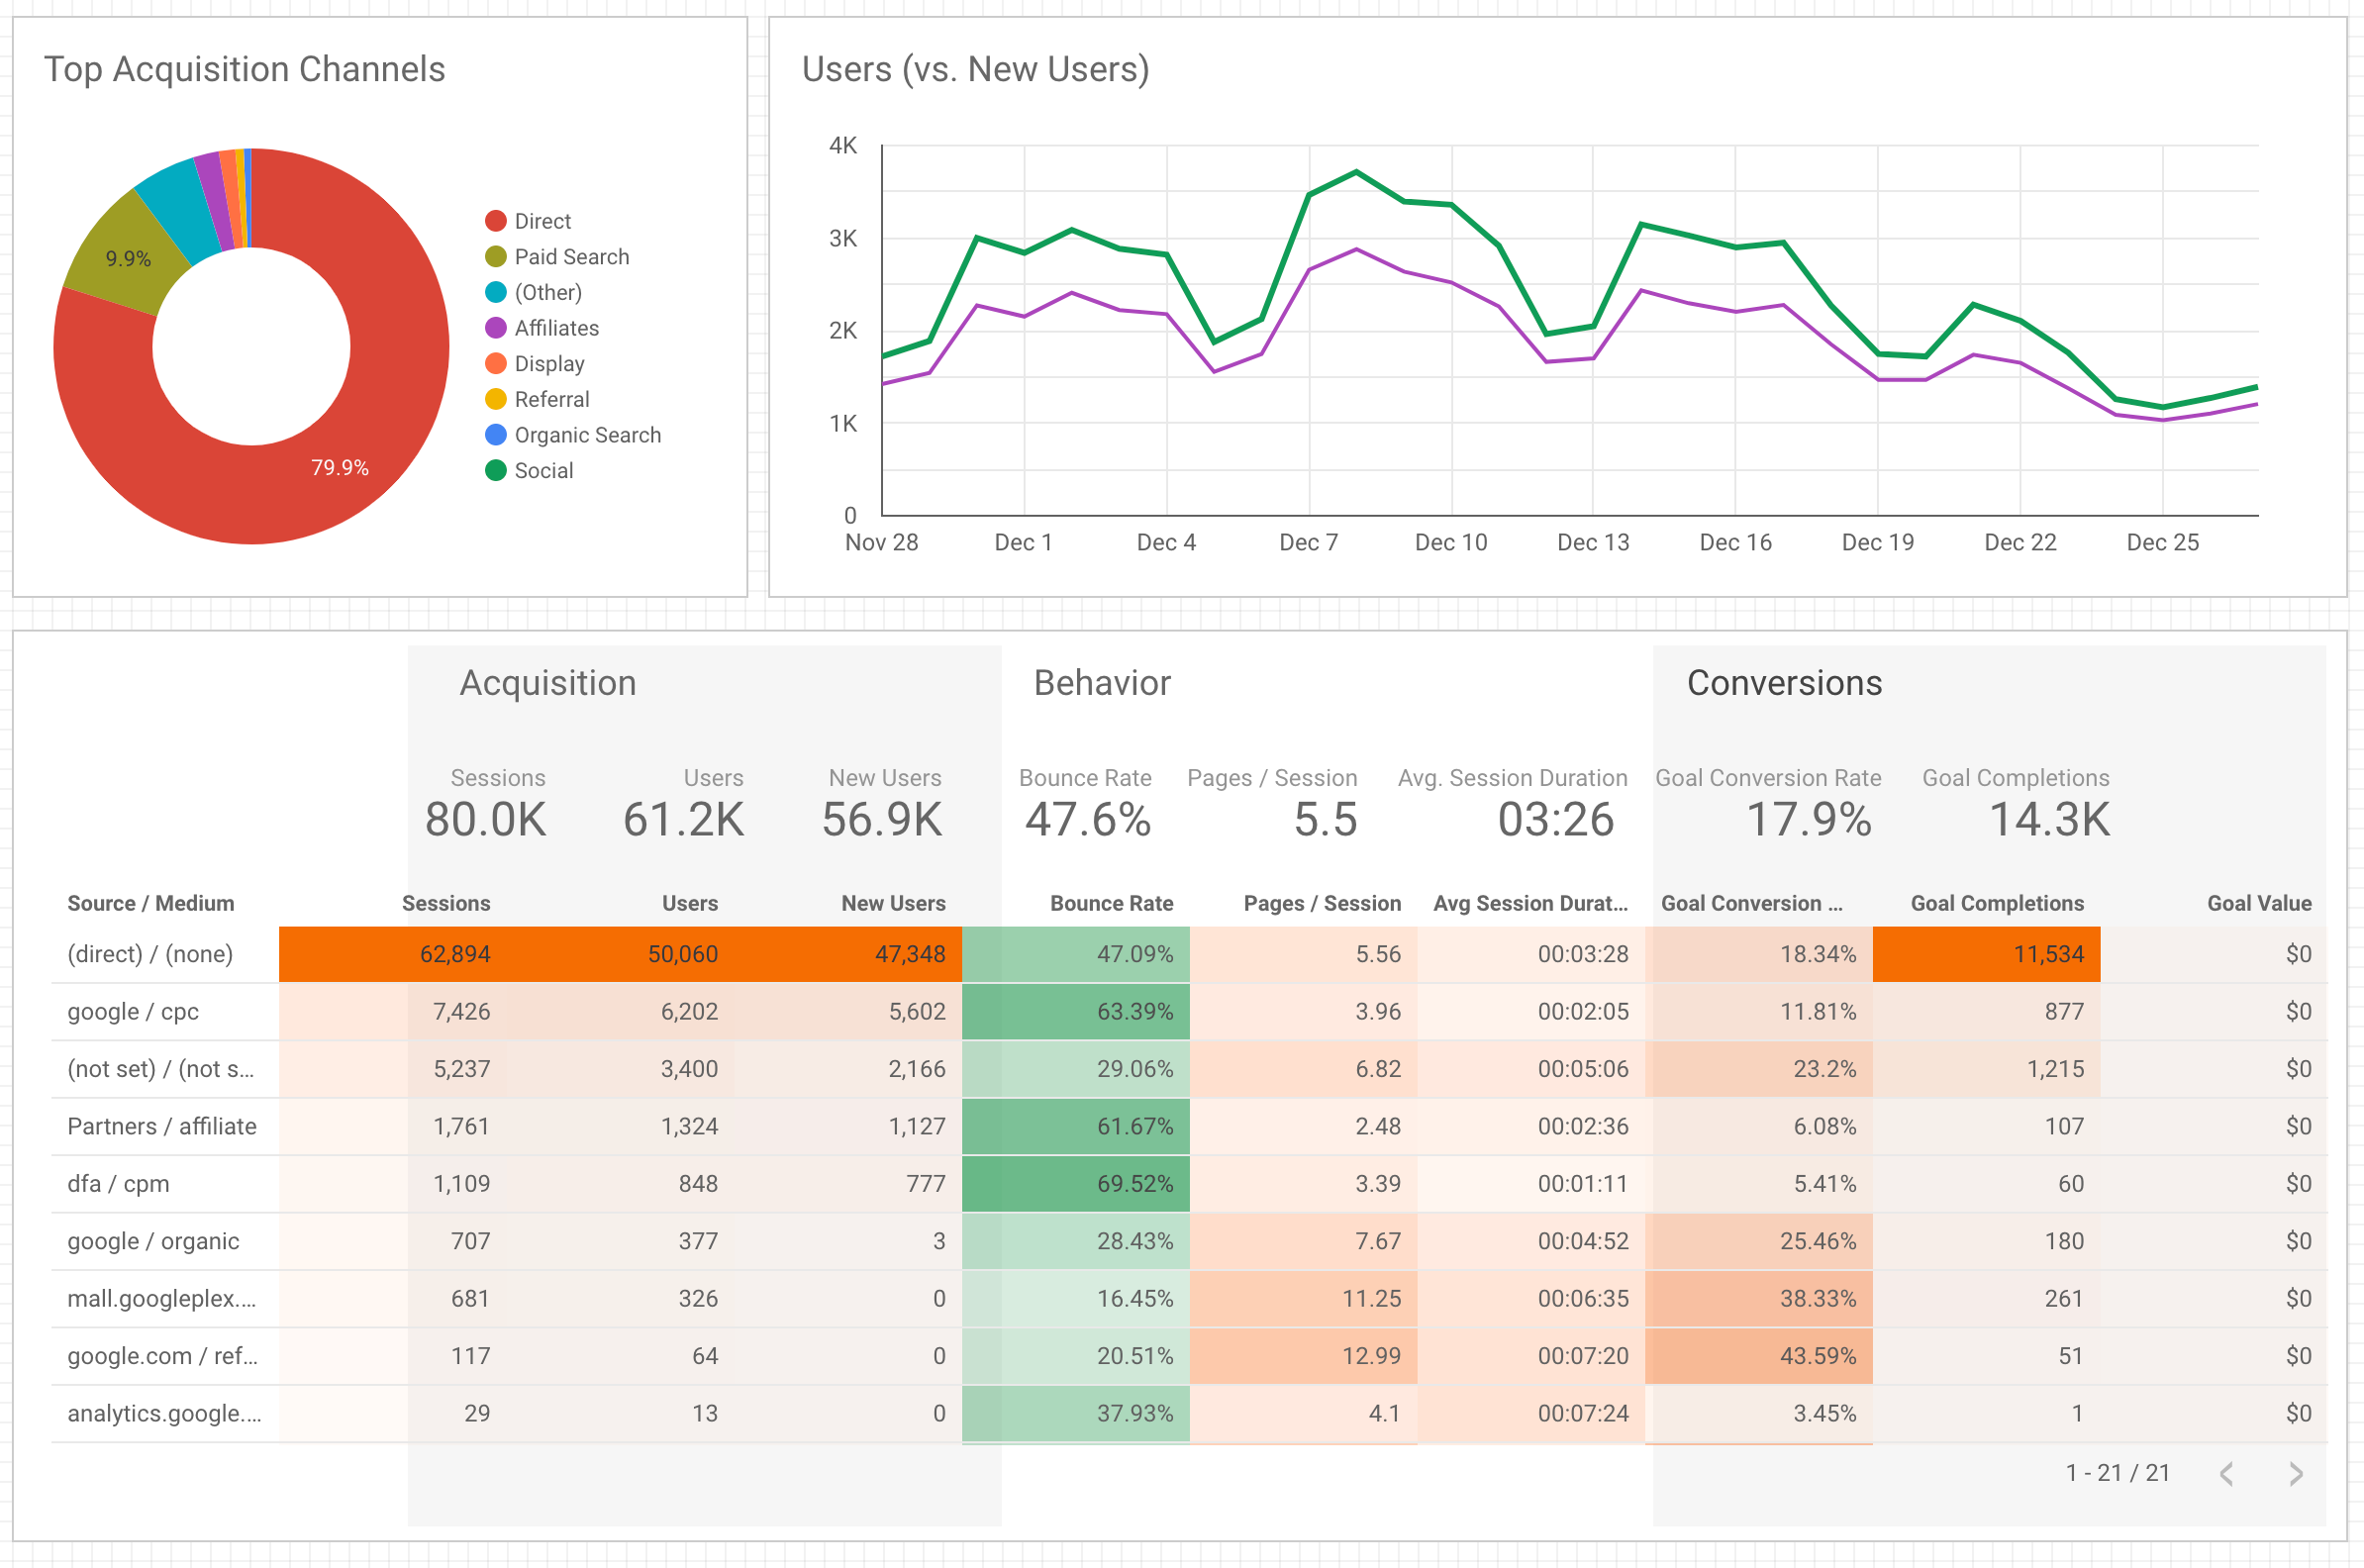Select the Affiliates legend symbol
Screen dimensions: 2364x1568
coord(497,328)
